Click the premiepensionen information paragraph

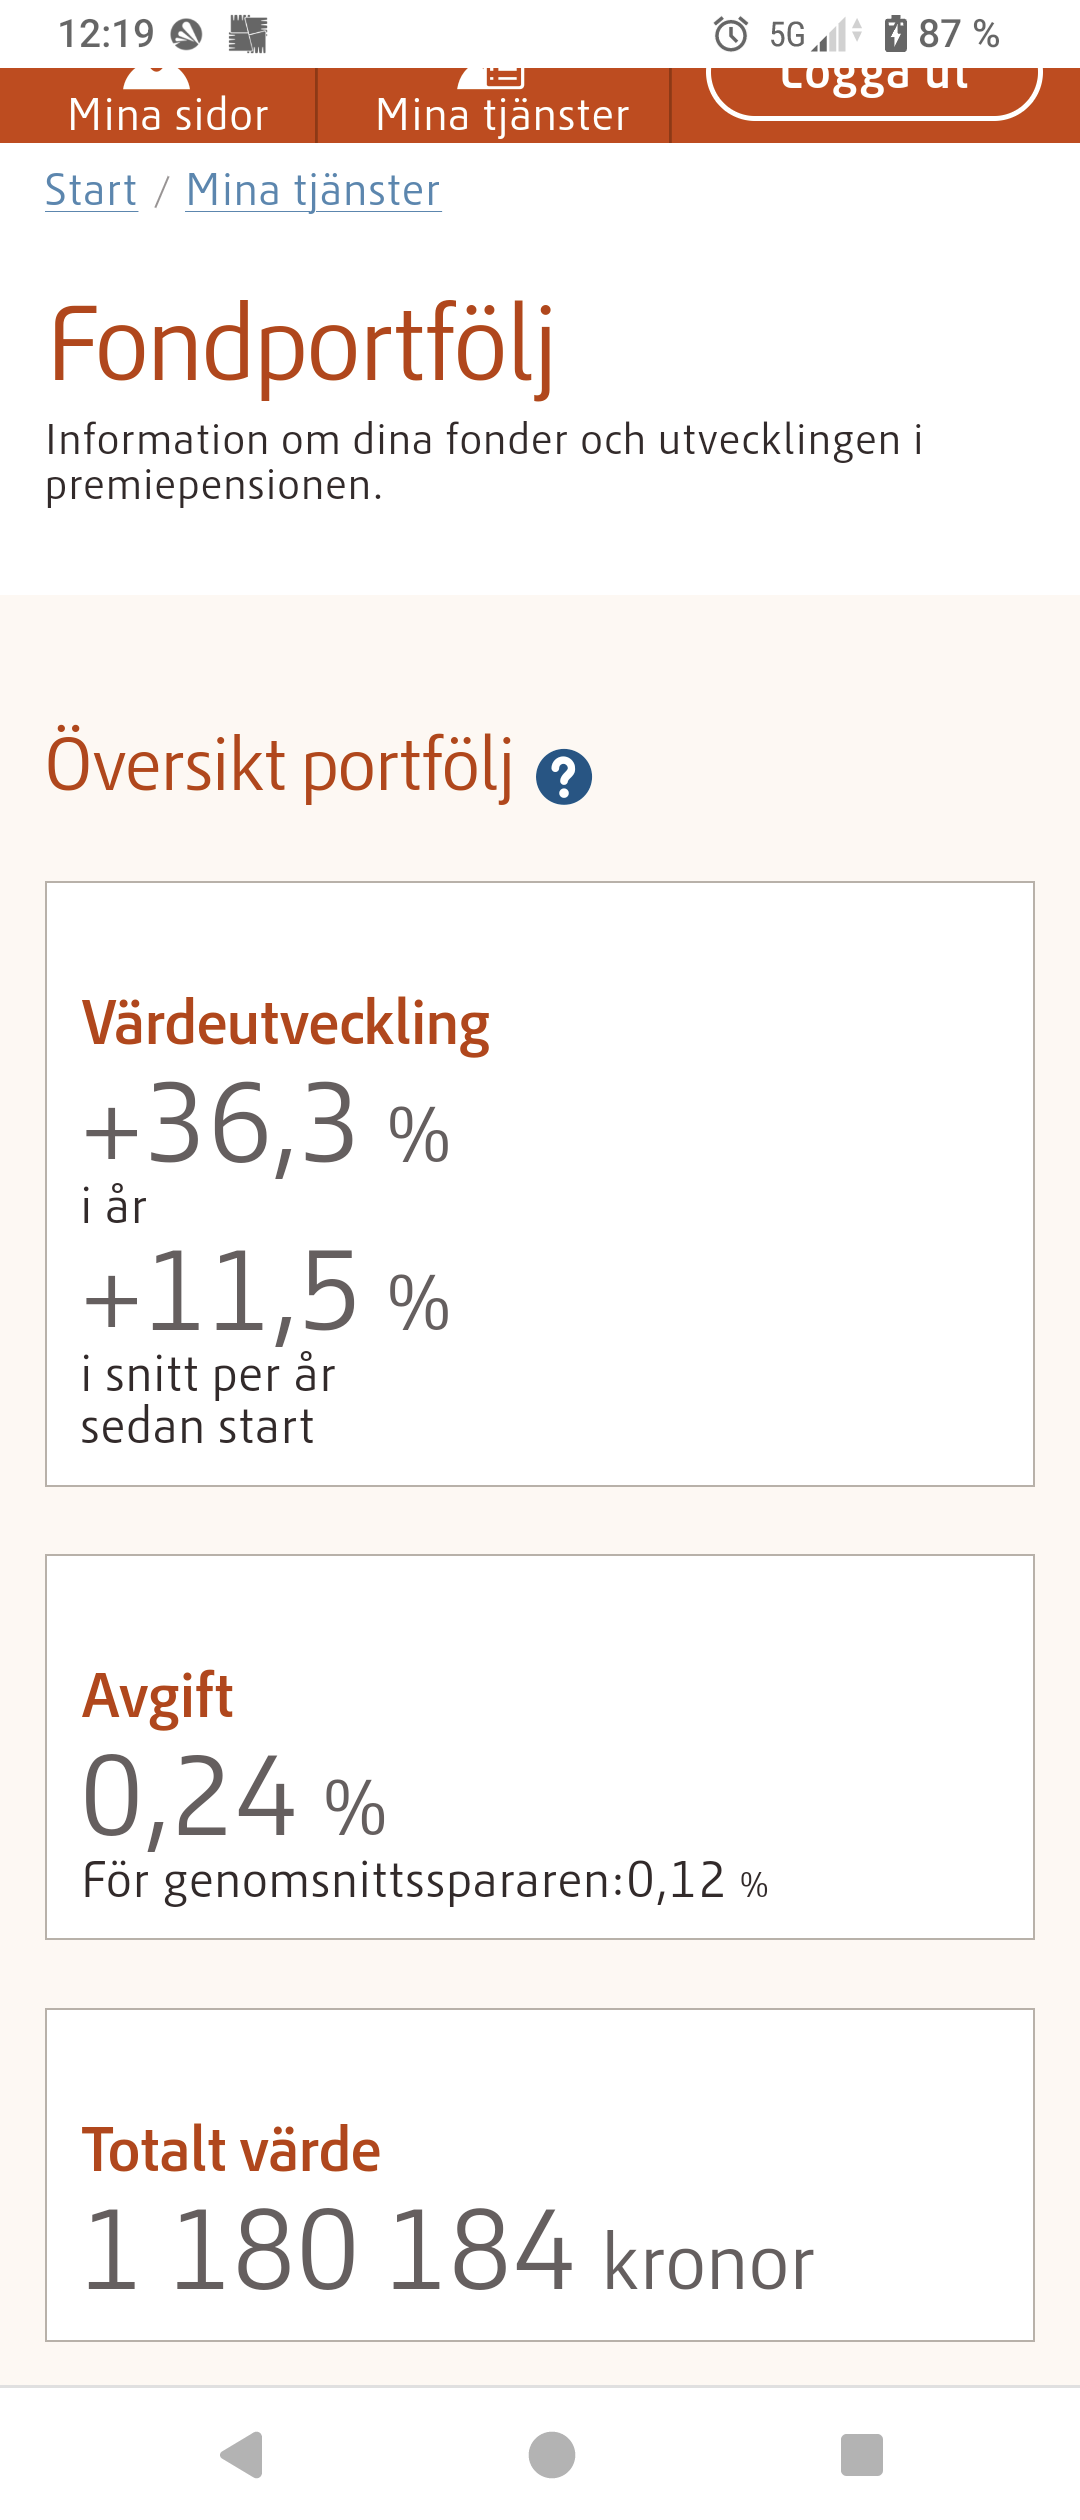pyautogui.click(x=484, y=462)
